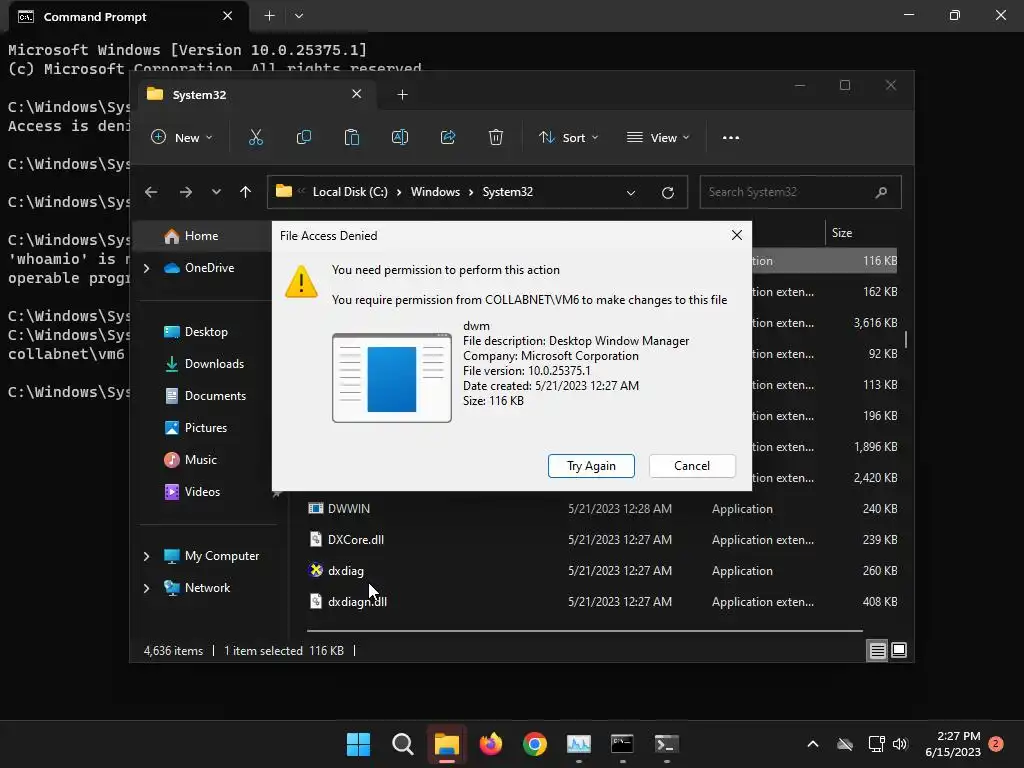The image size is (1024, 768).
Task: Open Pictures in navigation pane
Action: coord(206,428)
